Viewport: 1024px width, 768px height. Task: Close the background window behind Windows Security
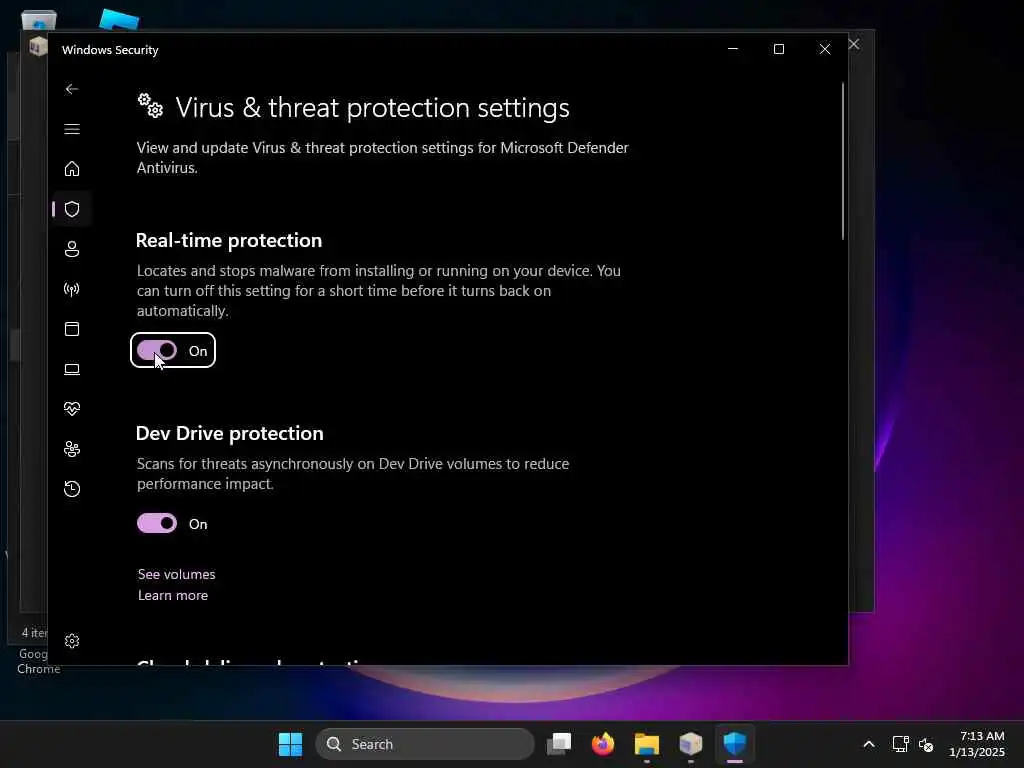854,44
